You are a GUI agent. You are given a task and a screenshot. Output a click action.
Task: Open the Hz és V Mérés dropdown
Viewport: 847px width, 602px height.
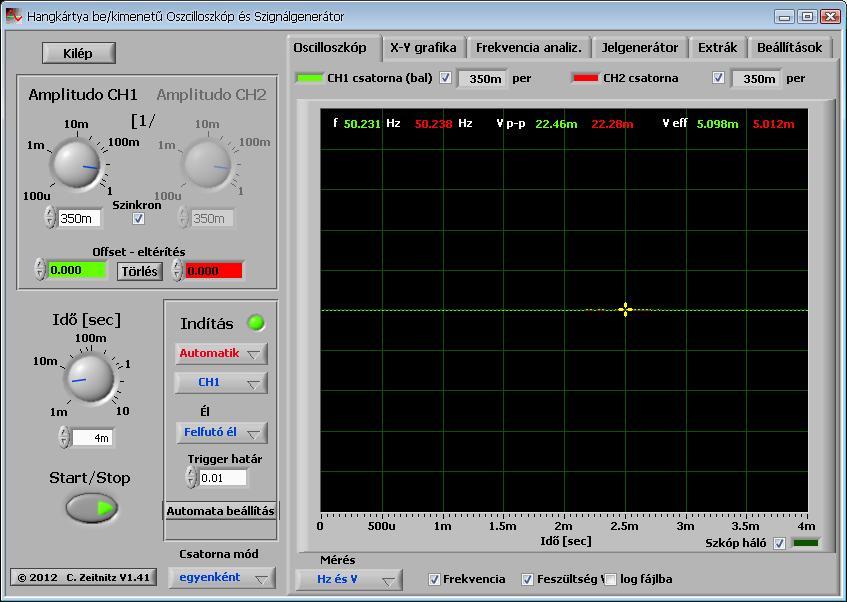(x=349, y=579)
